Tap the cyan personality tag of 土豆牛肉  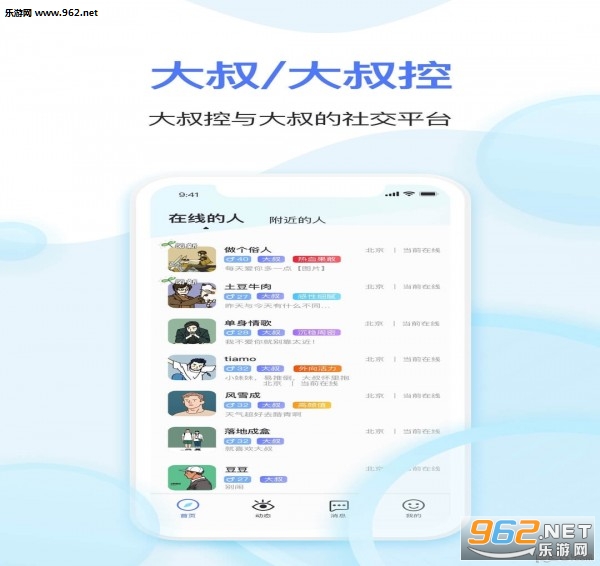tap(317, 296)
